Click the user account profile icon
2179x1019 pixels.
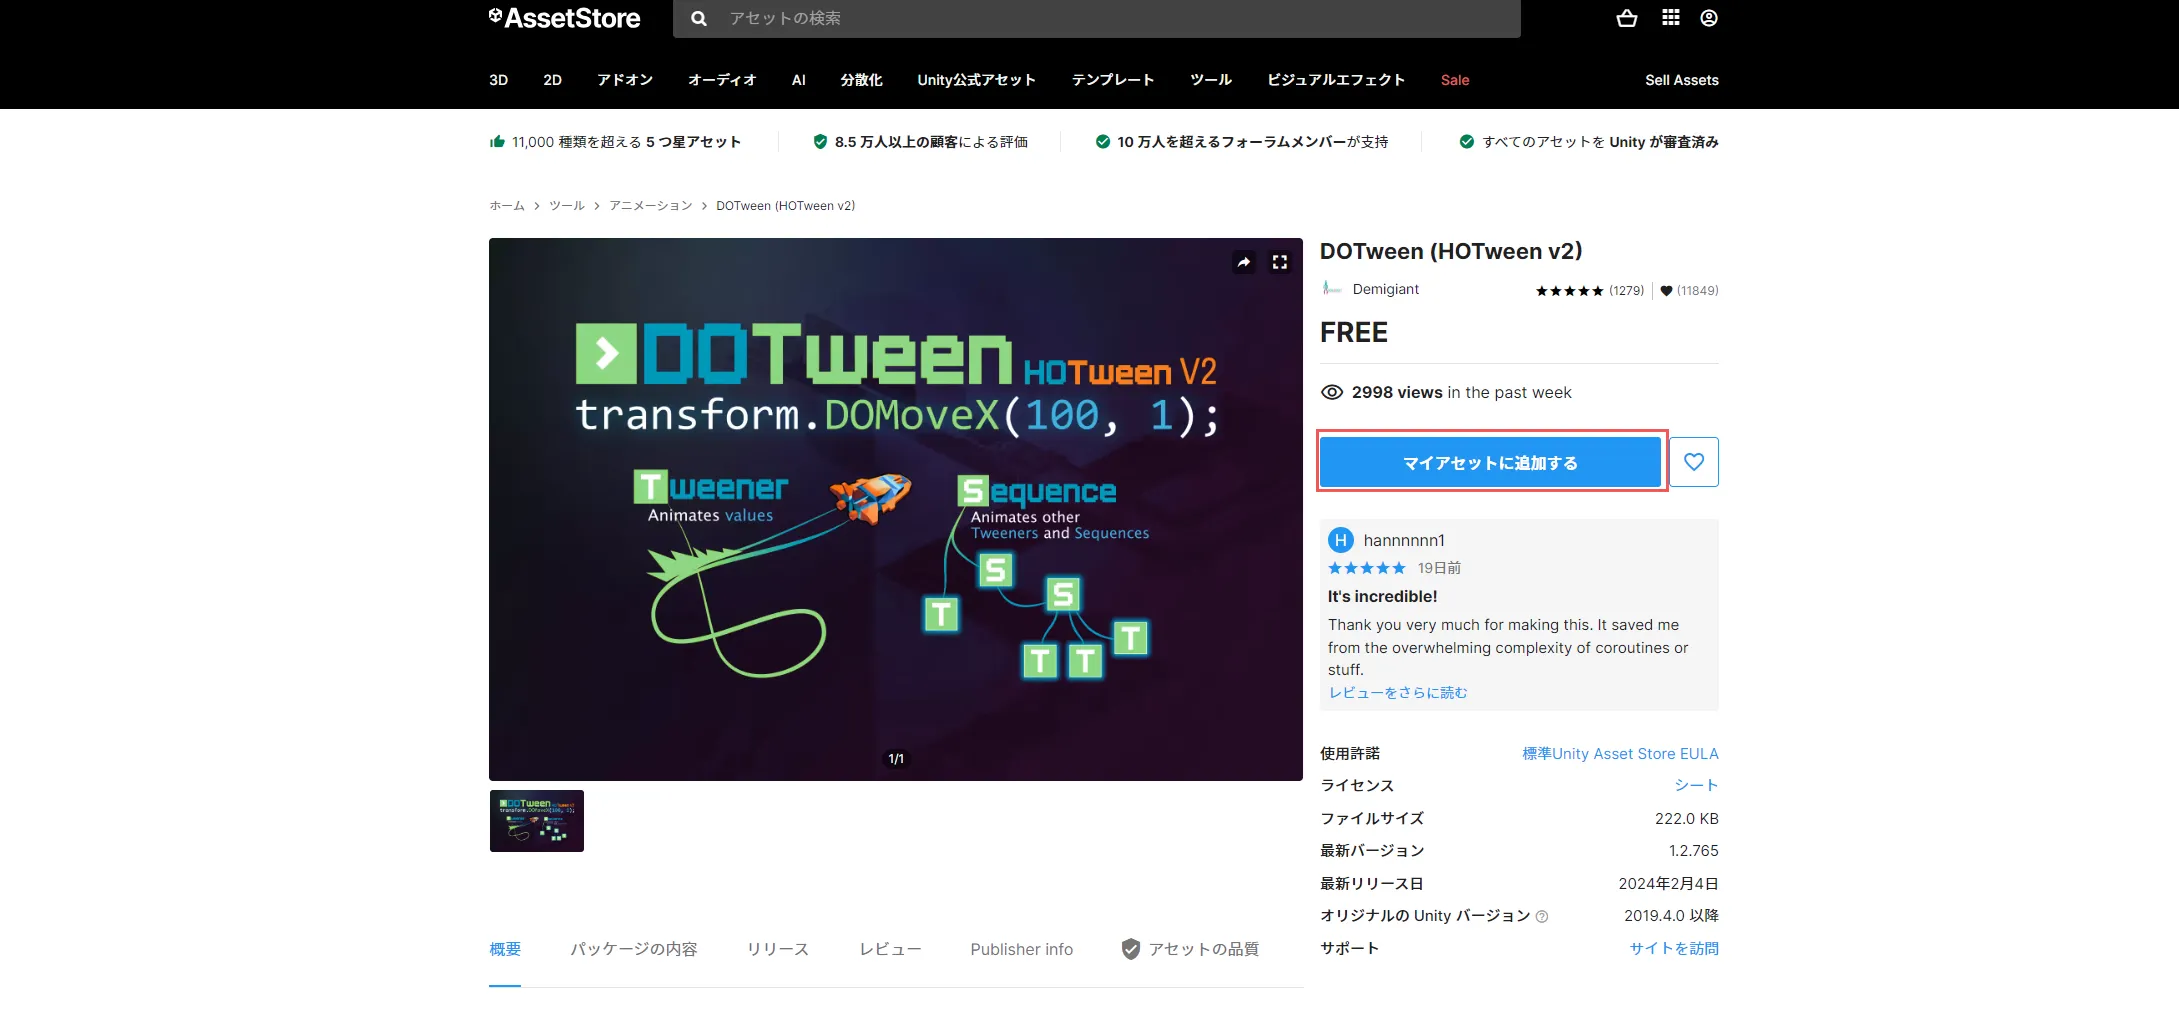click(1709, 18)
